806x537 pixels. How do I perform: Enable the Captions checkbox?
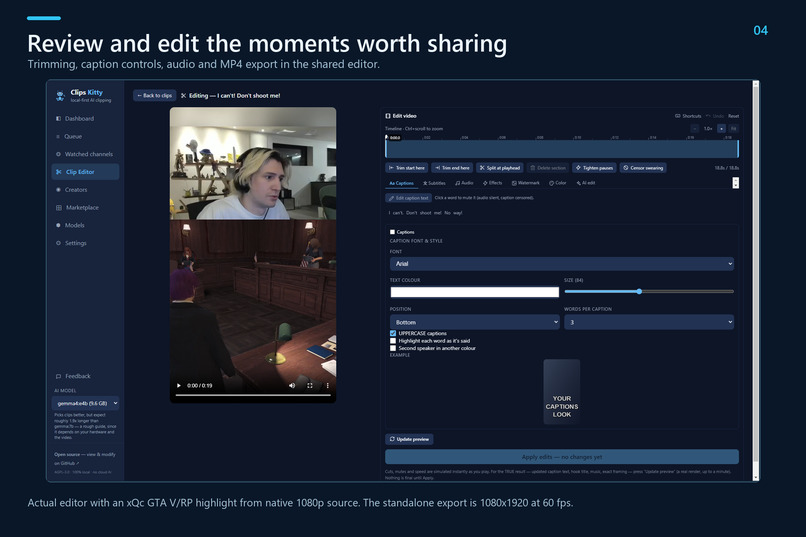click(392, 232)
